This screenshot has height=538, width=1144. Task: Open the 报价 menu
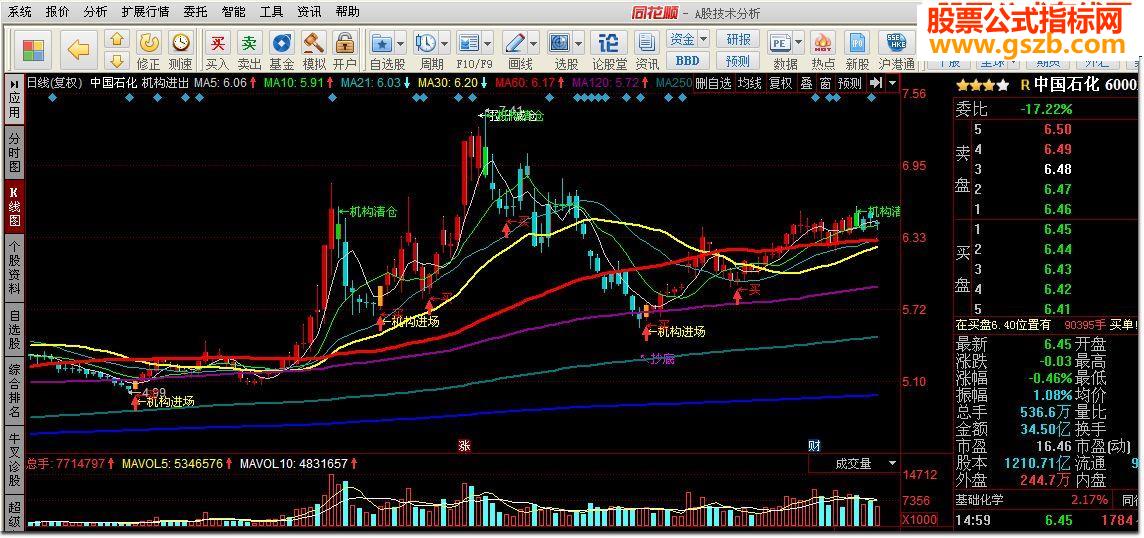tap(57, 12)
